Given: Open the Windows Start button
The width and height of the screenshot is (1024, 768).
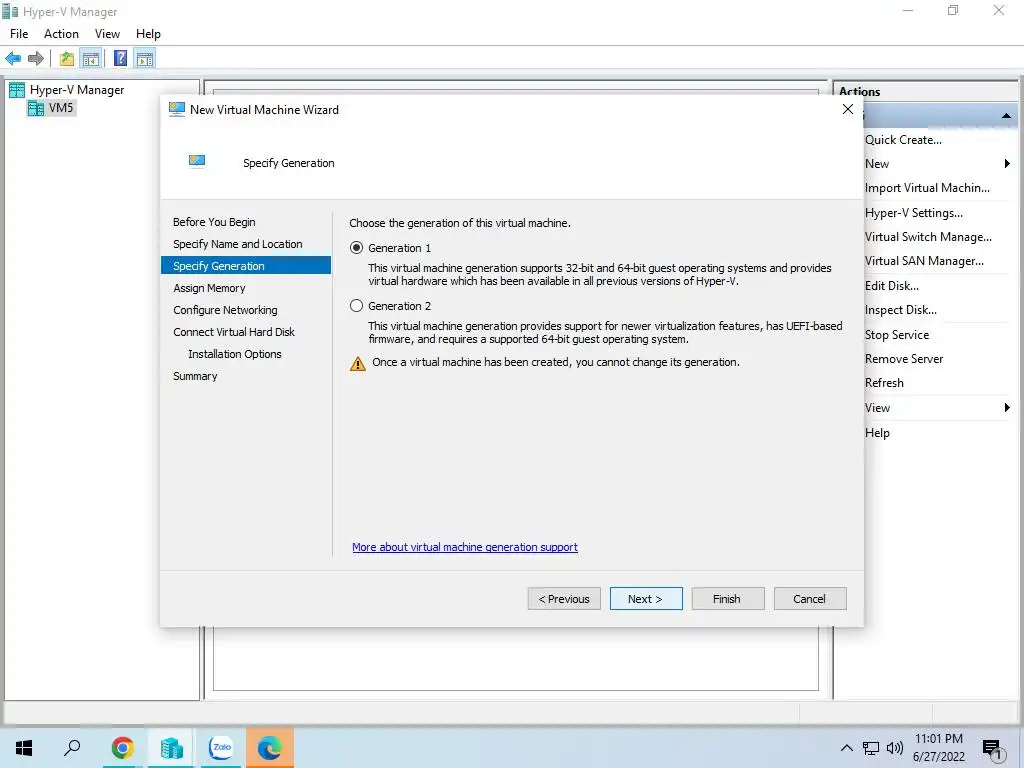Looking at the screenshot, I should click(x=24, y=748).
